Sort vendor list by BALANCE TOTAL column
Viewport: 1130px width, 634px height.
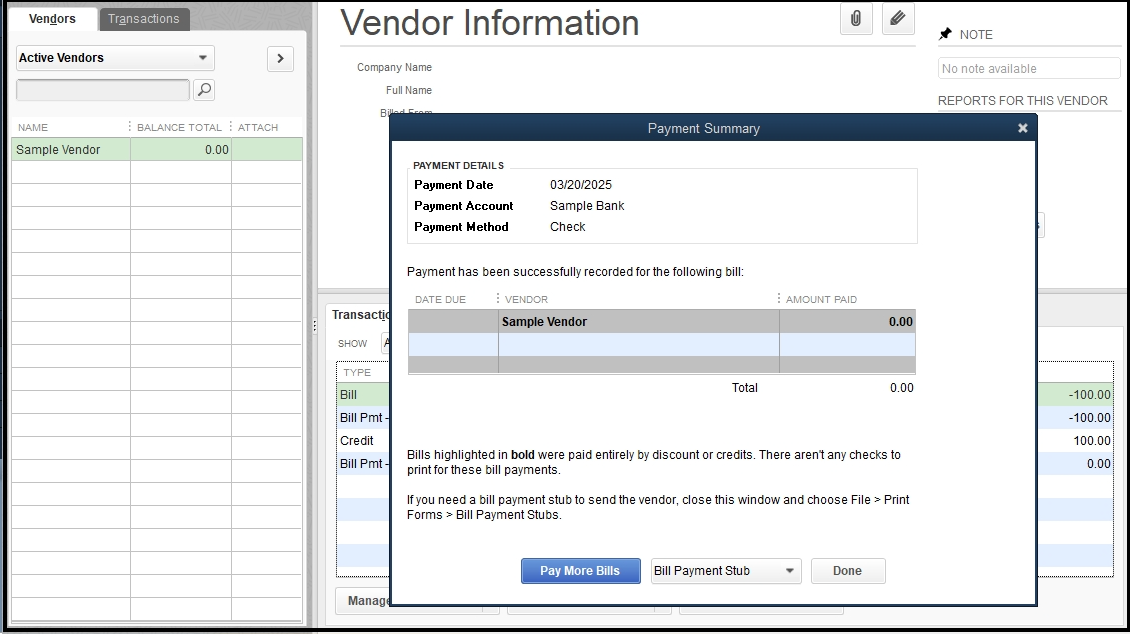[179, 127]
